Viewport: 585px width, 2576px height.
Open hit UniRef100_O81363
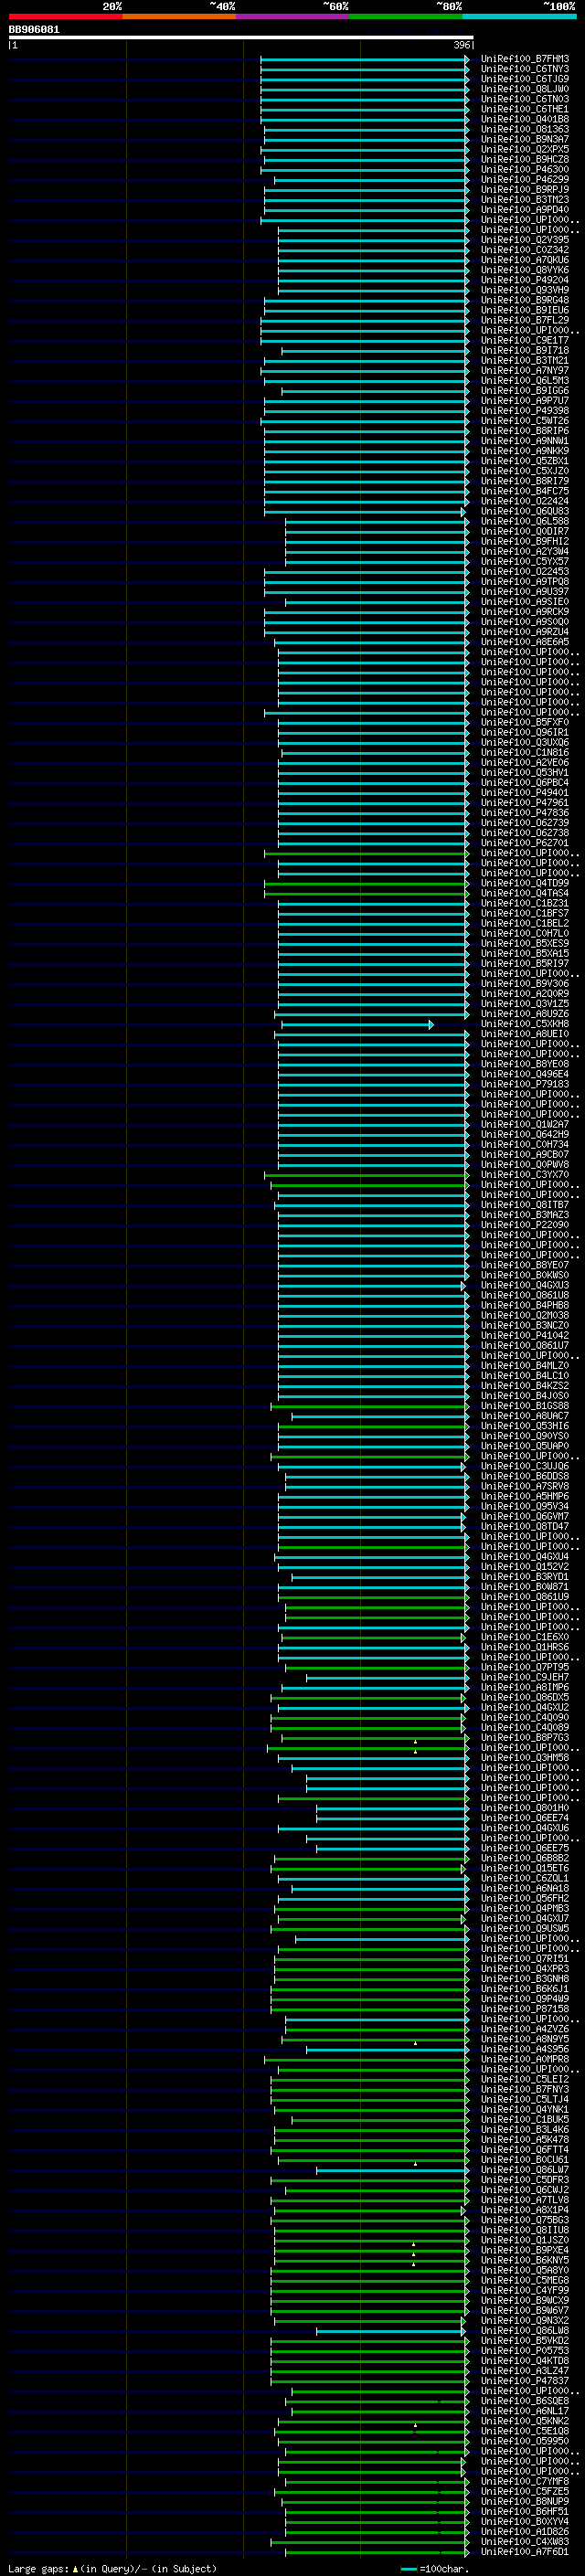(x=525, y=129)
